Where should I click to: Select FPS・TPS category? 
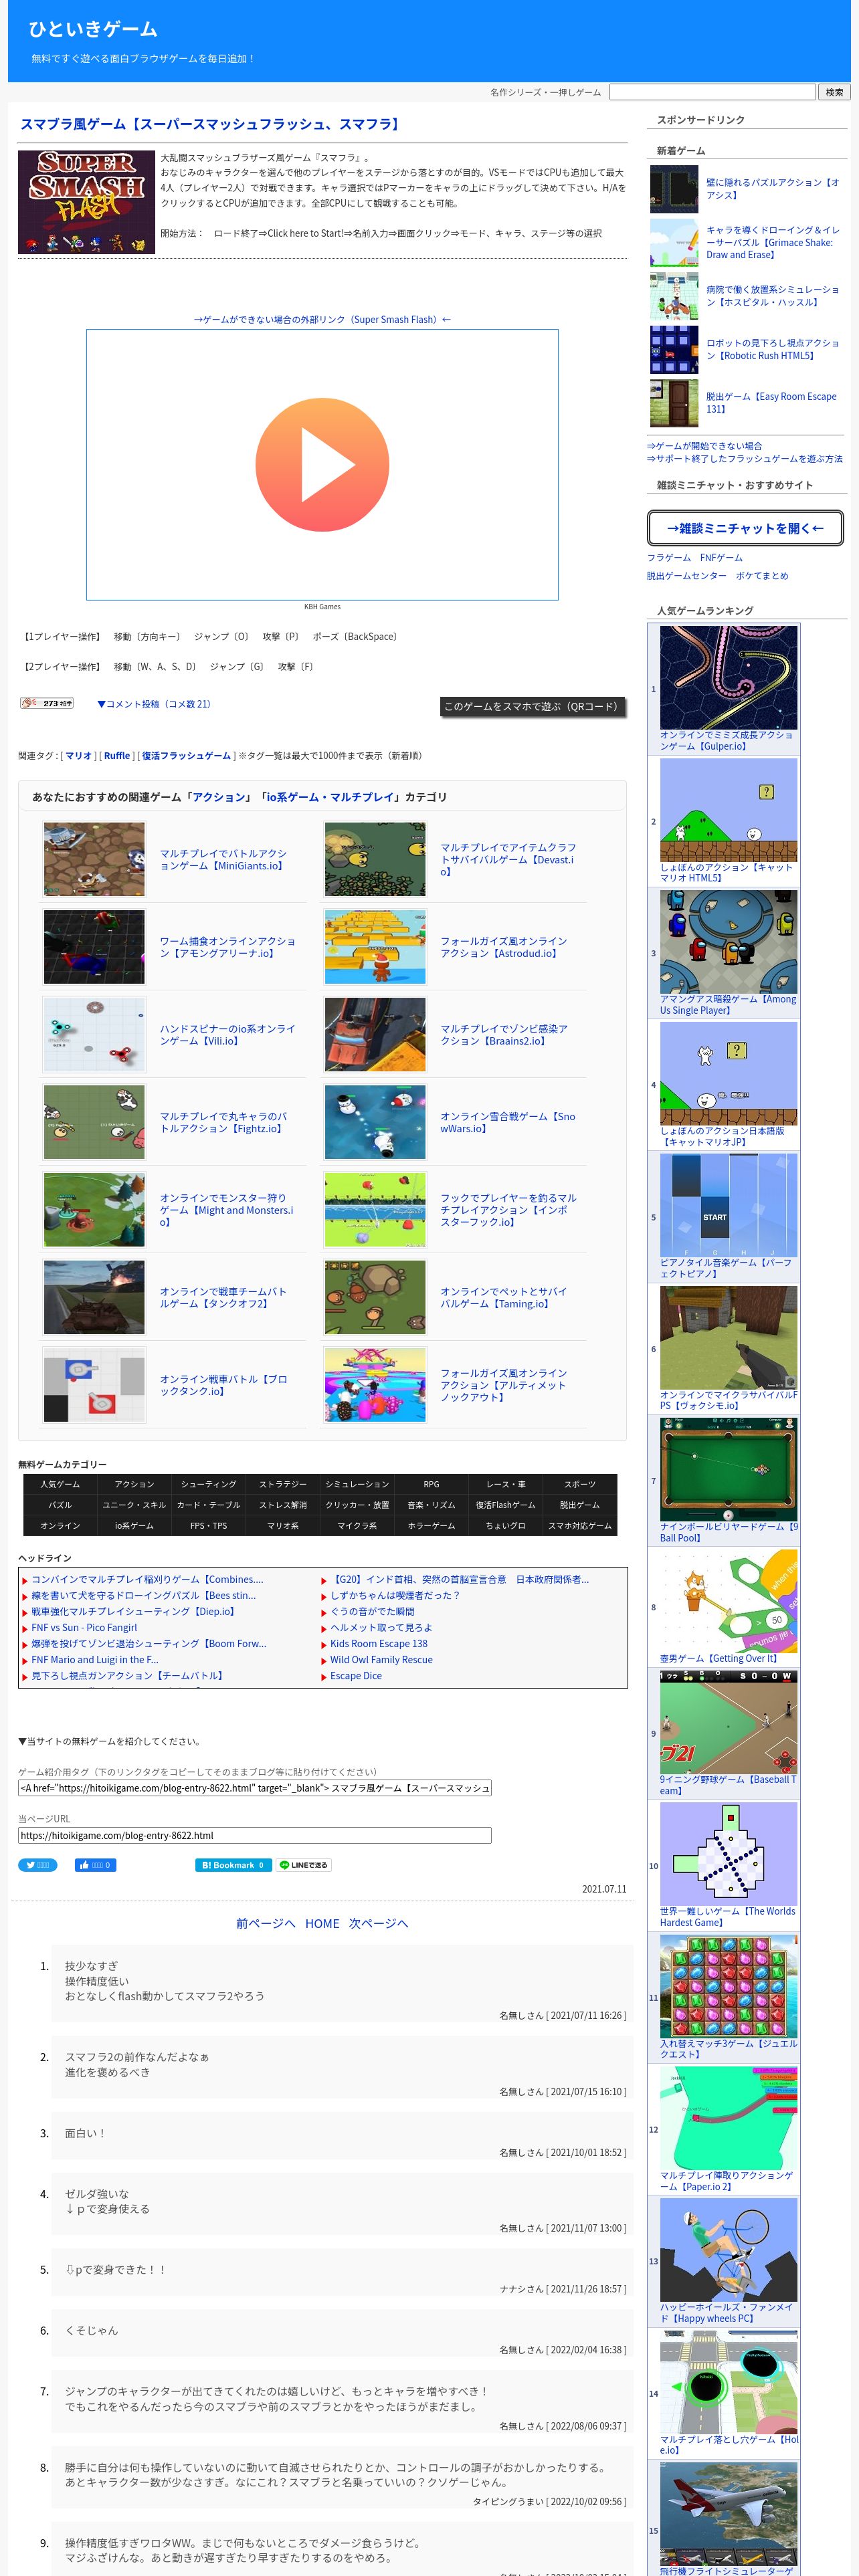click(208, 1526)
